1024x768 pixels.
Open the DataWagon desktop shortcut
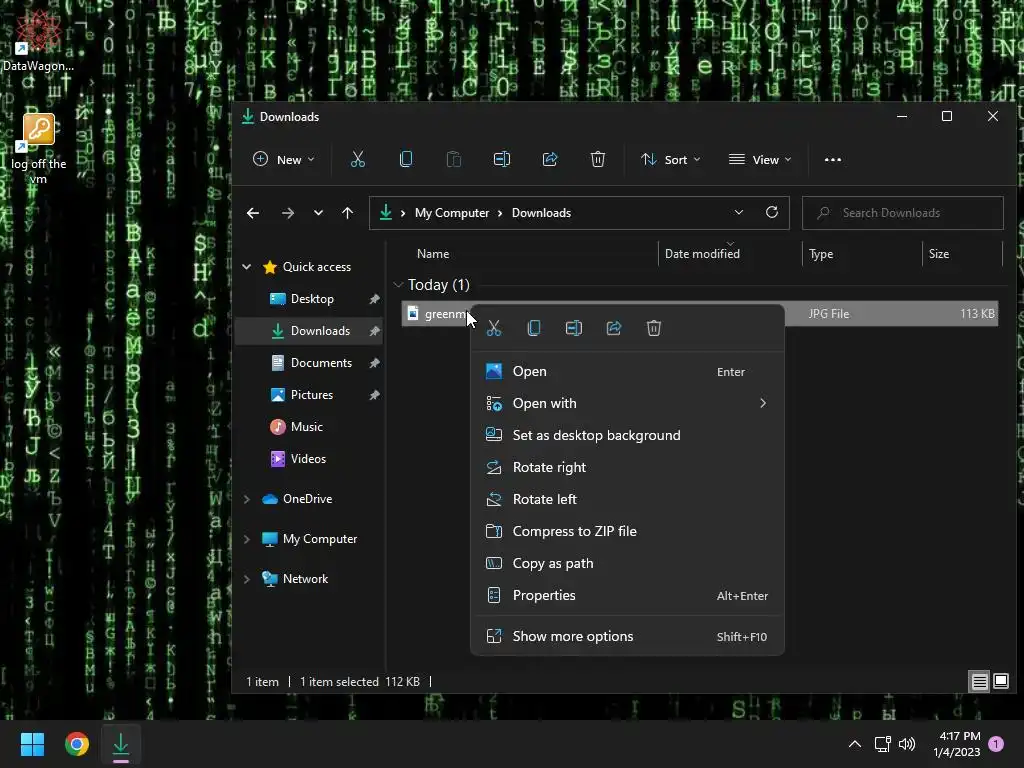point(38,39)
